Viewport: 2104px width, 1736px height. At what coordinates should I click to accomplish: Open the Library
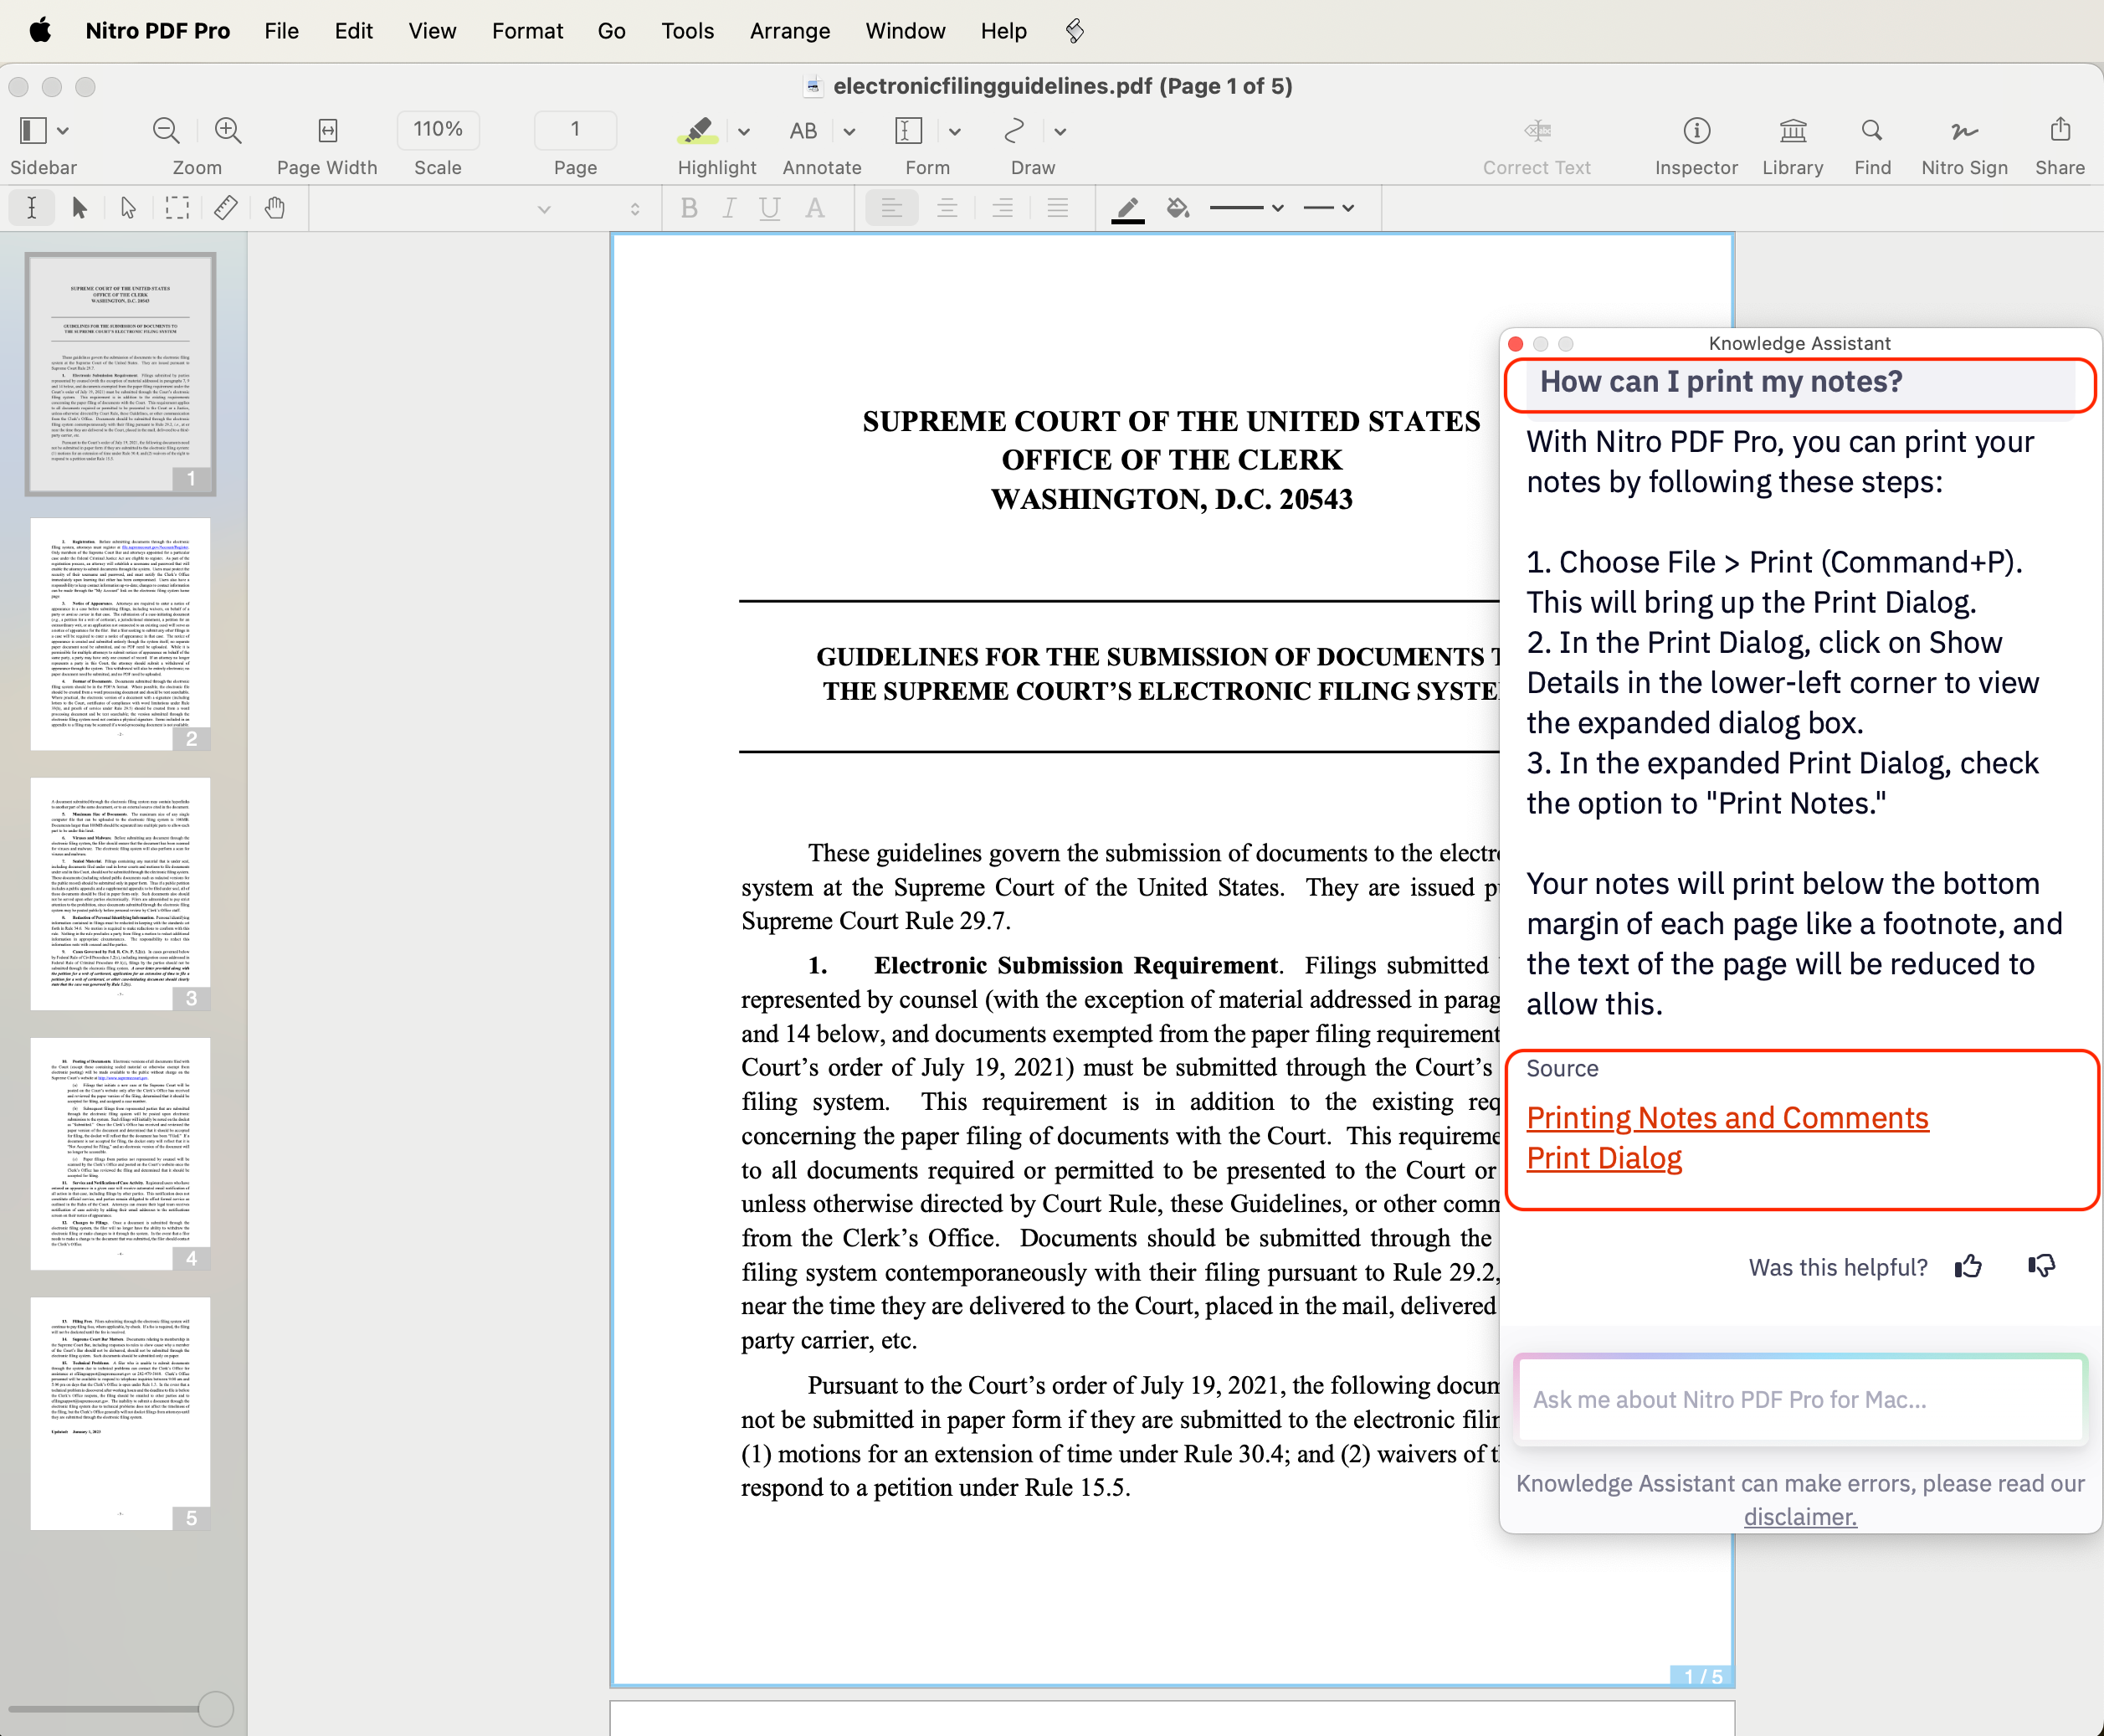tap(1792, 131)
